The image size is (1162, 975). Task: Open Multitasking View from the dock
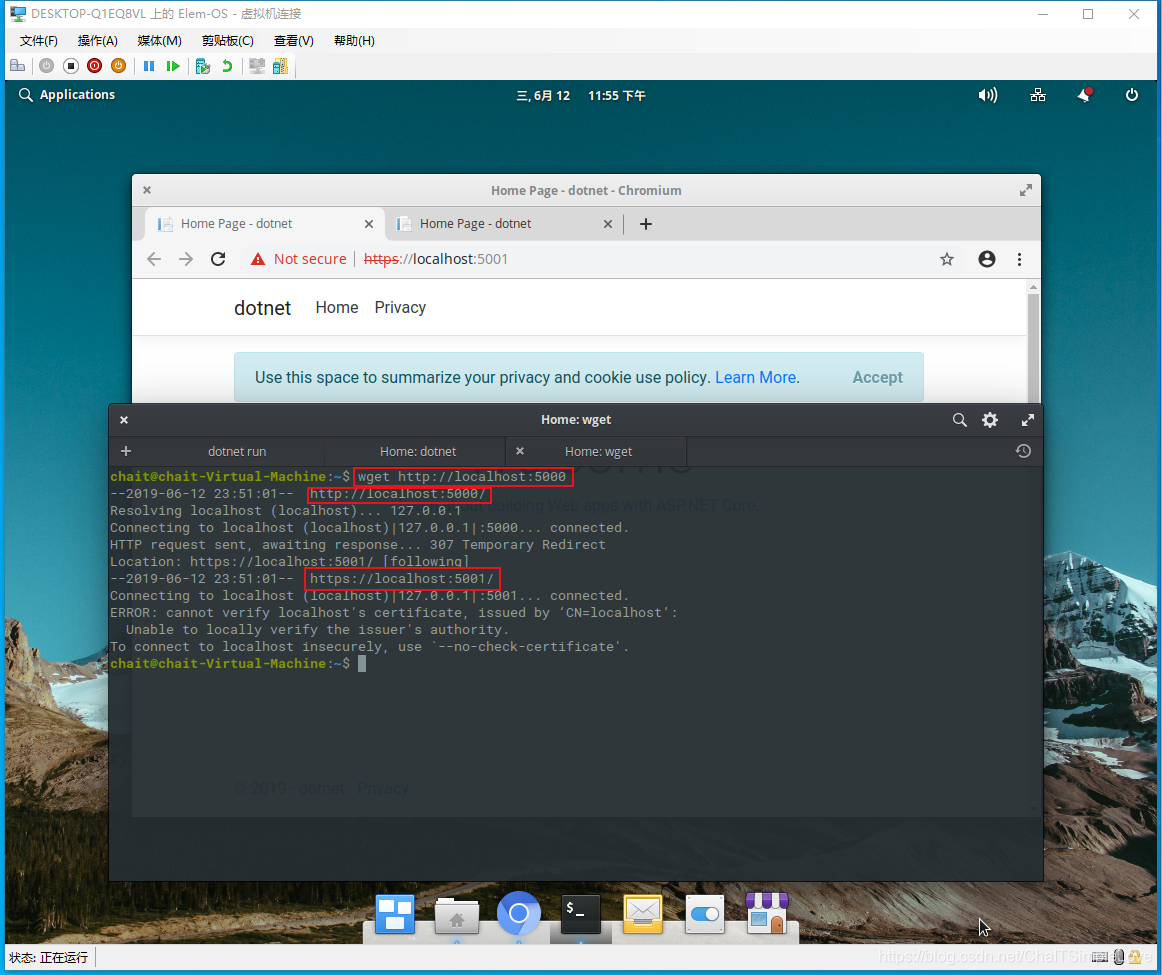click(x=395, y=914)
